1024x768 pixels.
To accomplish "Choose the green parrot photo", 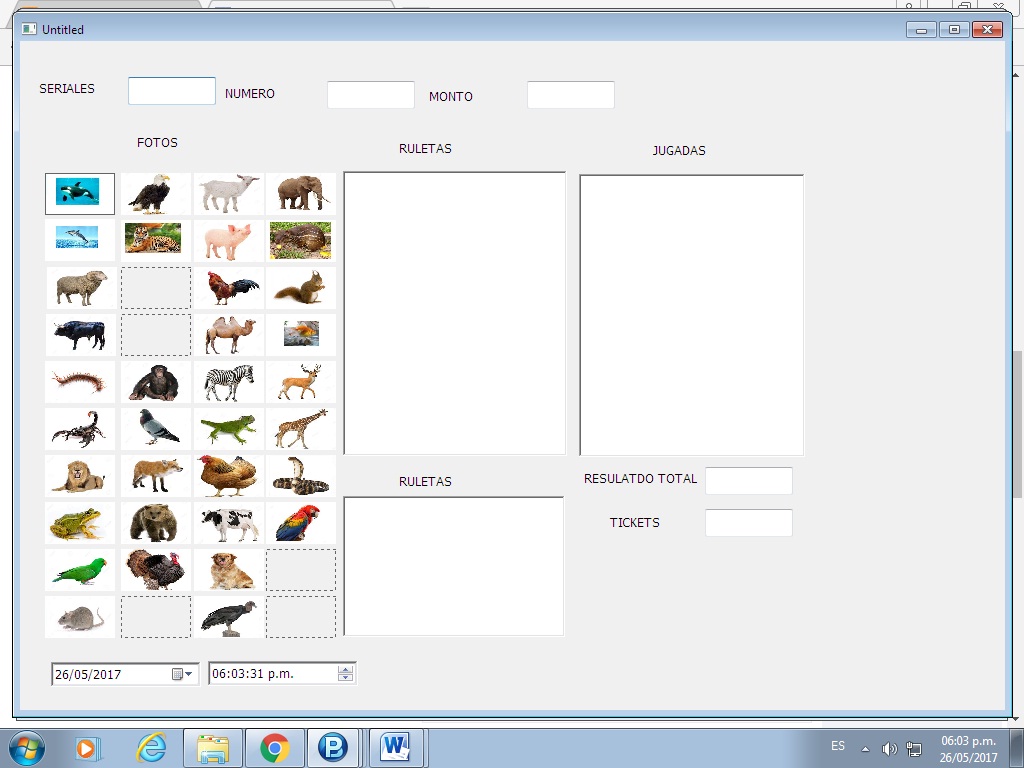I will 80,569.
